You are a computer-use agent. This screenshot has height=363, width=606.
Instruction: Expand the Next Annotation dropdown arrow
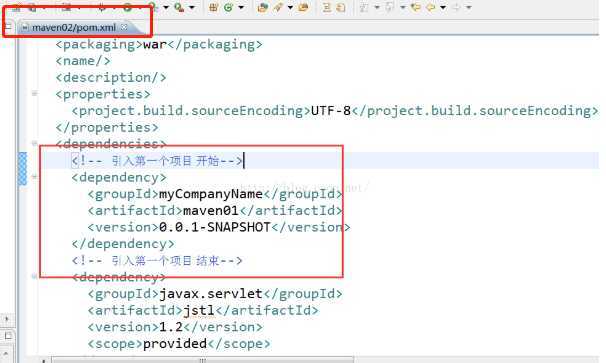coord(376,7)
